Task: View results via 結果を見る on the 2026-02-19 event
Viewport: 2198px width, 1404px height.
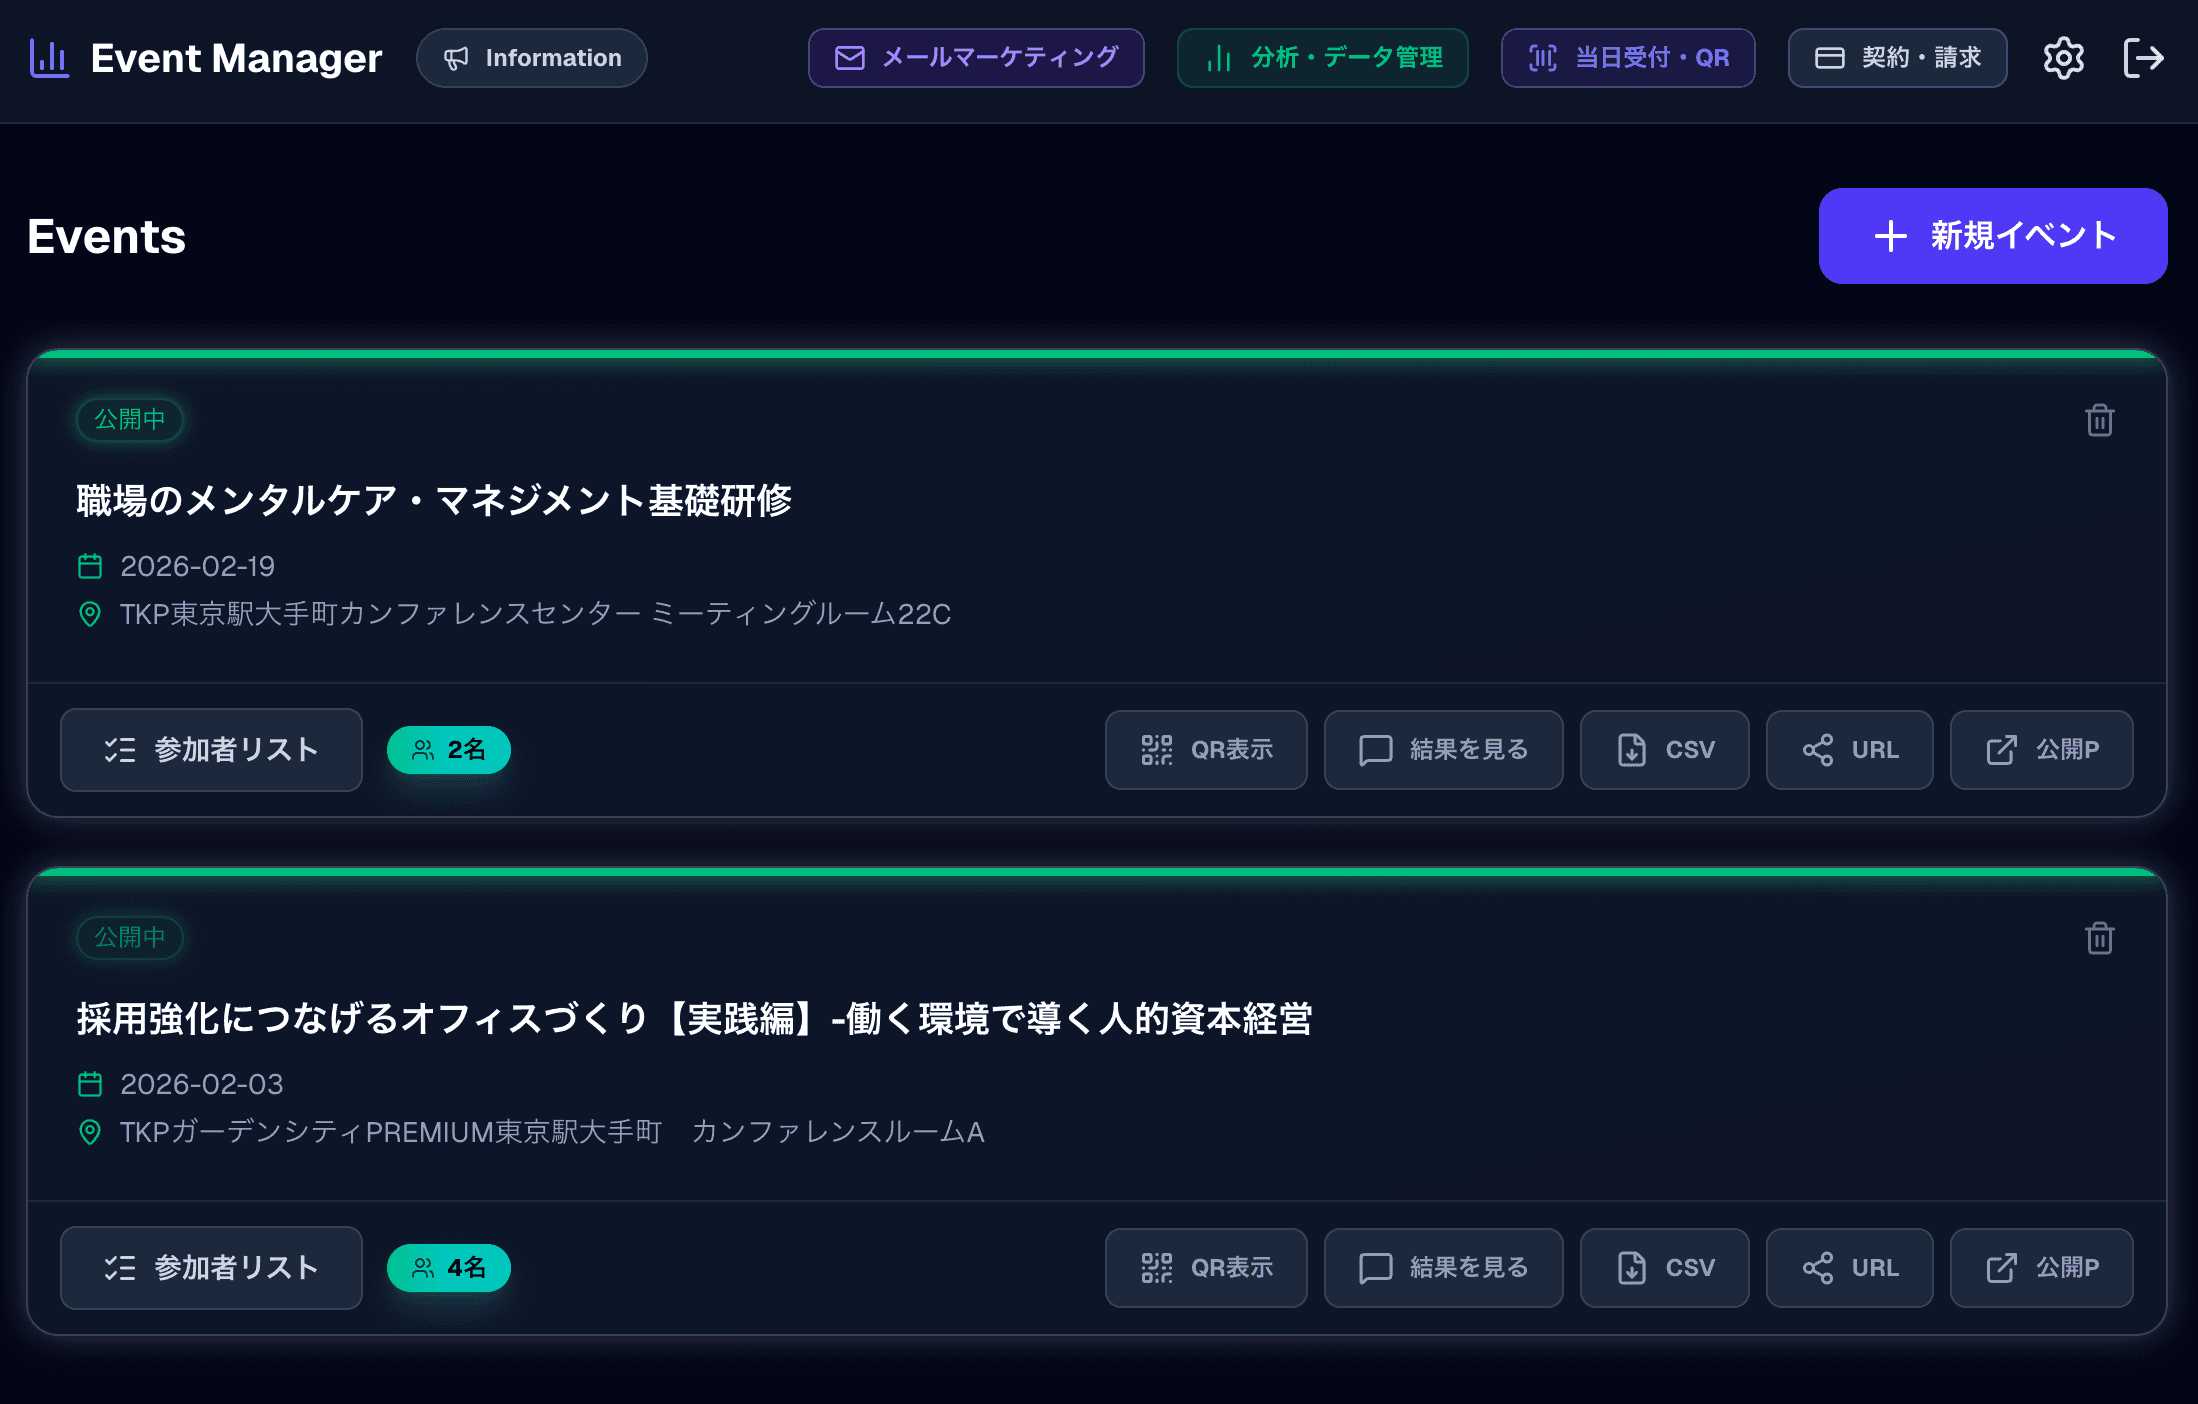Action: (x=1443, y=749)
